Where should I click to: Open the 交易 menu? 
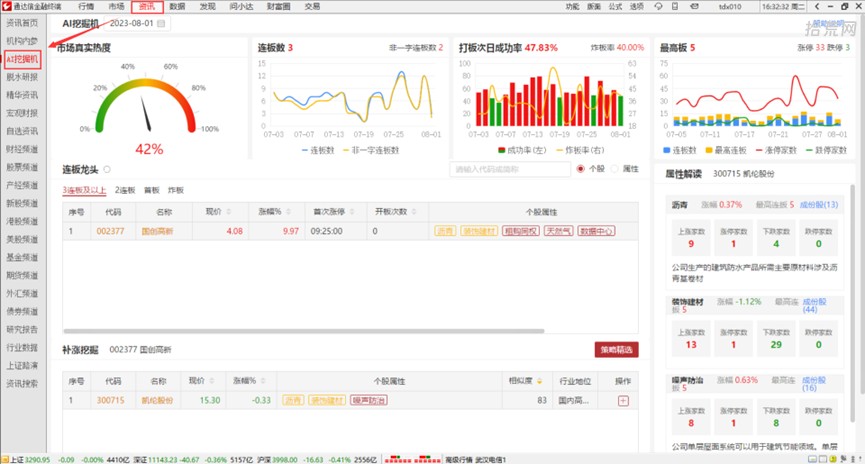[x=312, y=7]
